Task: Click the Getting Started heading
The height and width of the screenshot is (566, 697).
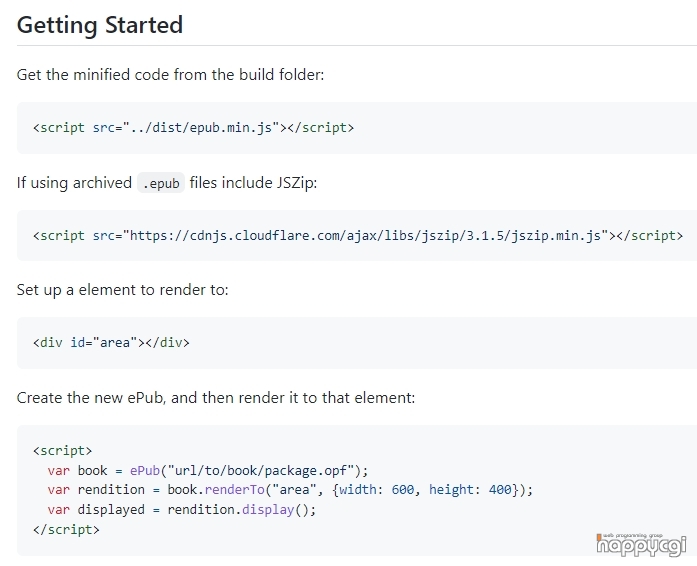Action: click(100, 25)
